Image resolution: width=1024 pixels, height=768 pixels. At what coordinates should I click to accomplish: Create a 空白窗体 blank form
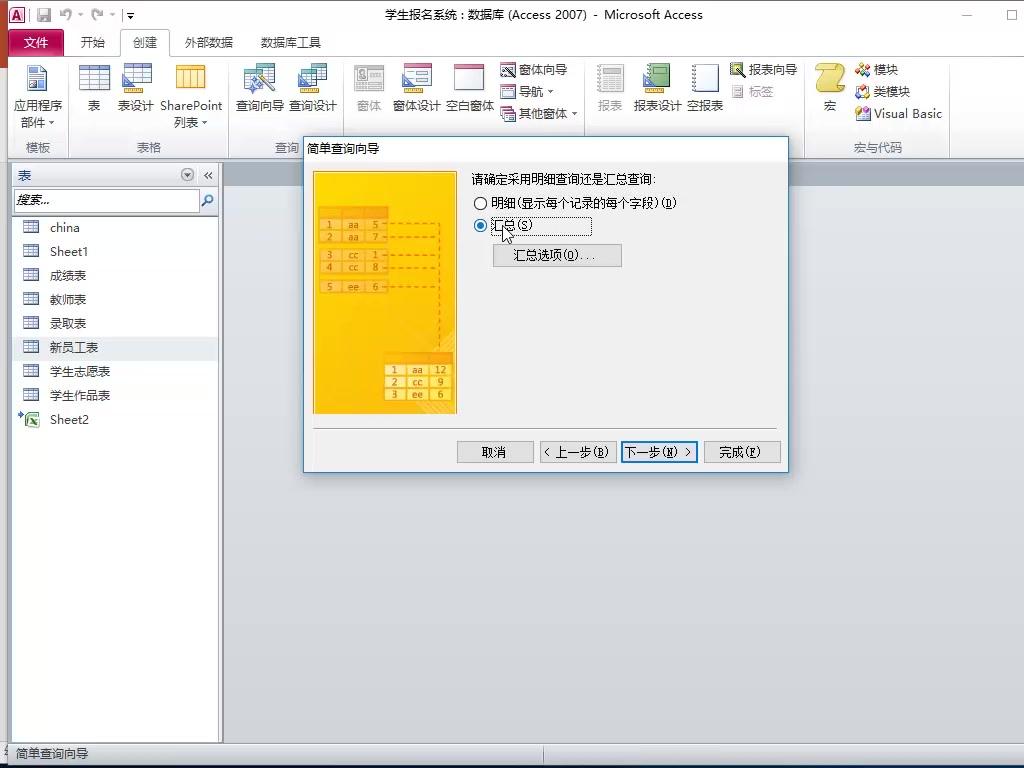[470, 88]
